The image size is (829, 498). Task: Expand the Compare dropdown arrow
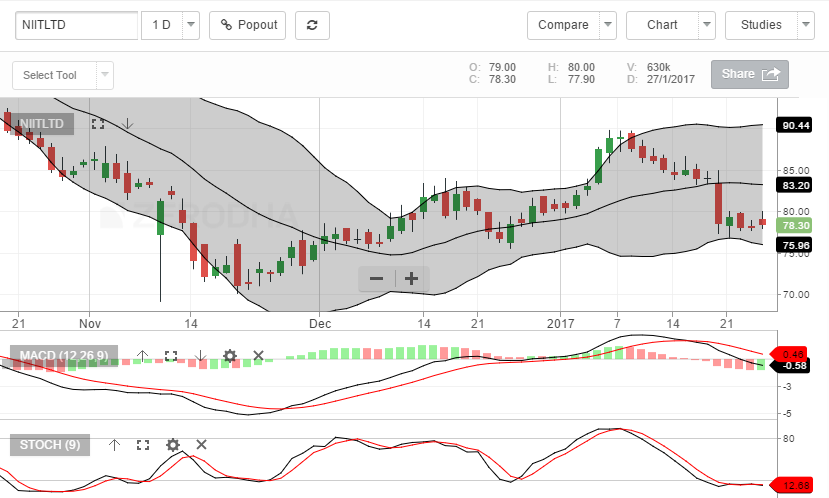pyautogui.click(x=608, y=25)
